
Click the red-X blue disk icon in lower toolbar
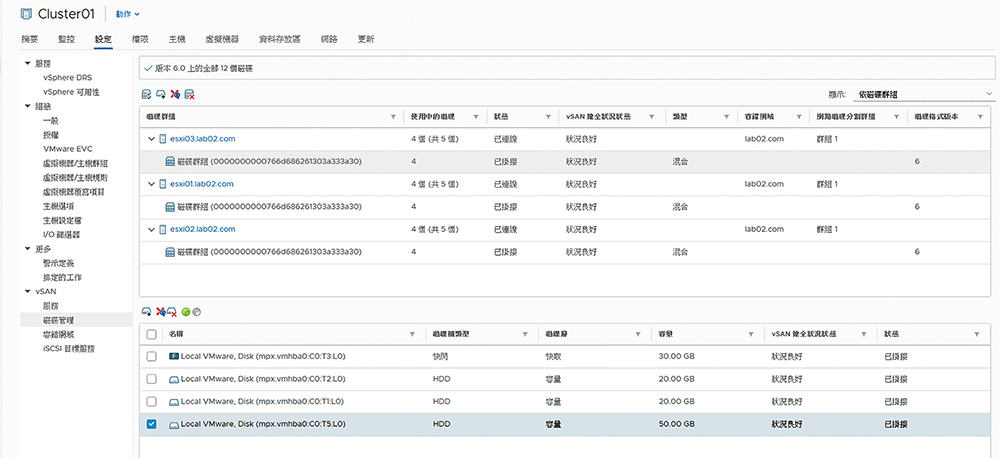pos(161,311)
